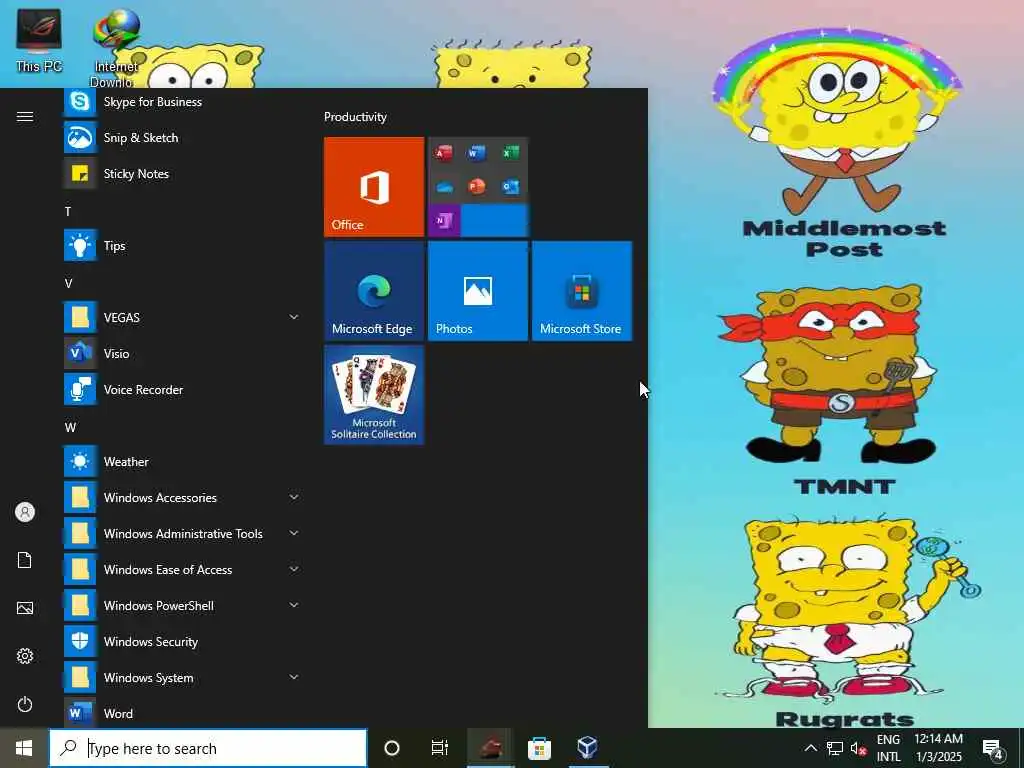The image size is (1024, 768).
Task: Jump to letter T section header
Action: [68, 212]
